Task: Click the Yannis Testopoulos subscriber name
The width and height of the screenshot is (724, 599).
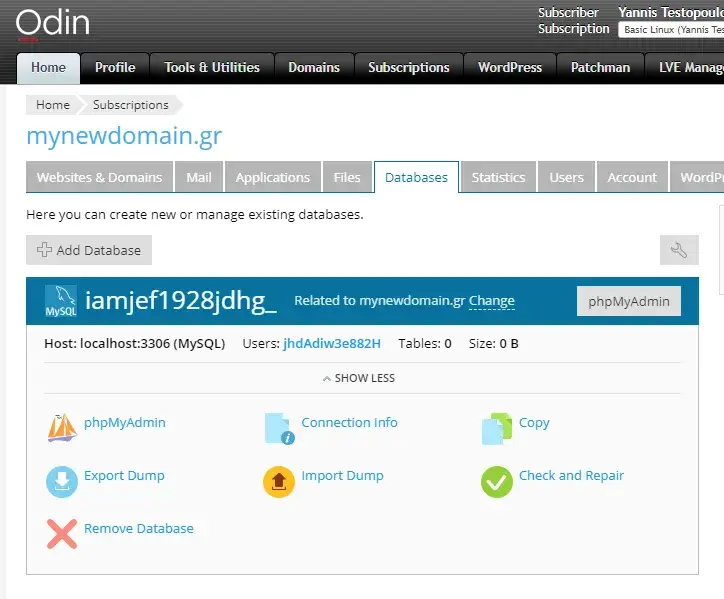Action: [x=671, y=12]
